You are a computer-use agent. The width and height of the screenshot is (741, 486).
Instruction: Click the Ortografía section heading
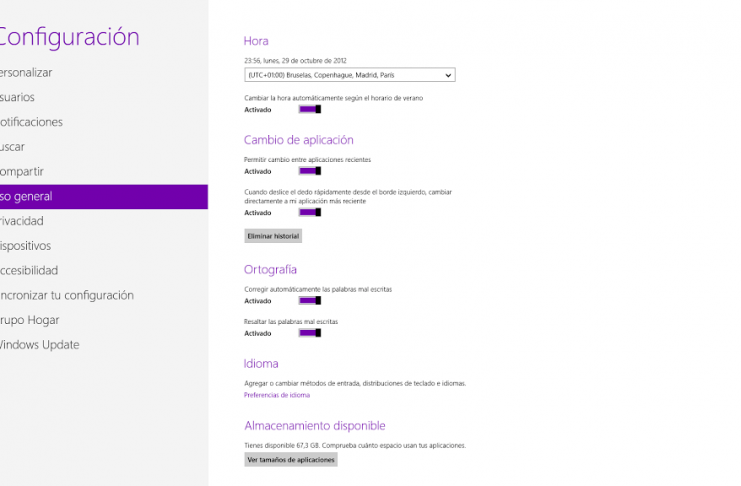[x=270, y=269]
